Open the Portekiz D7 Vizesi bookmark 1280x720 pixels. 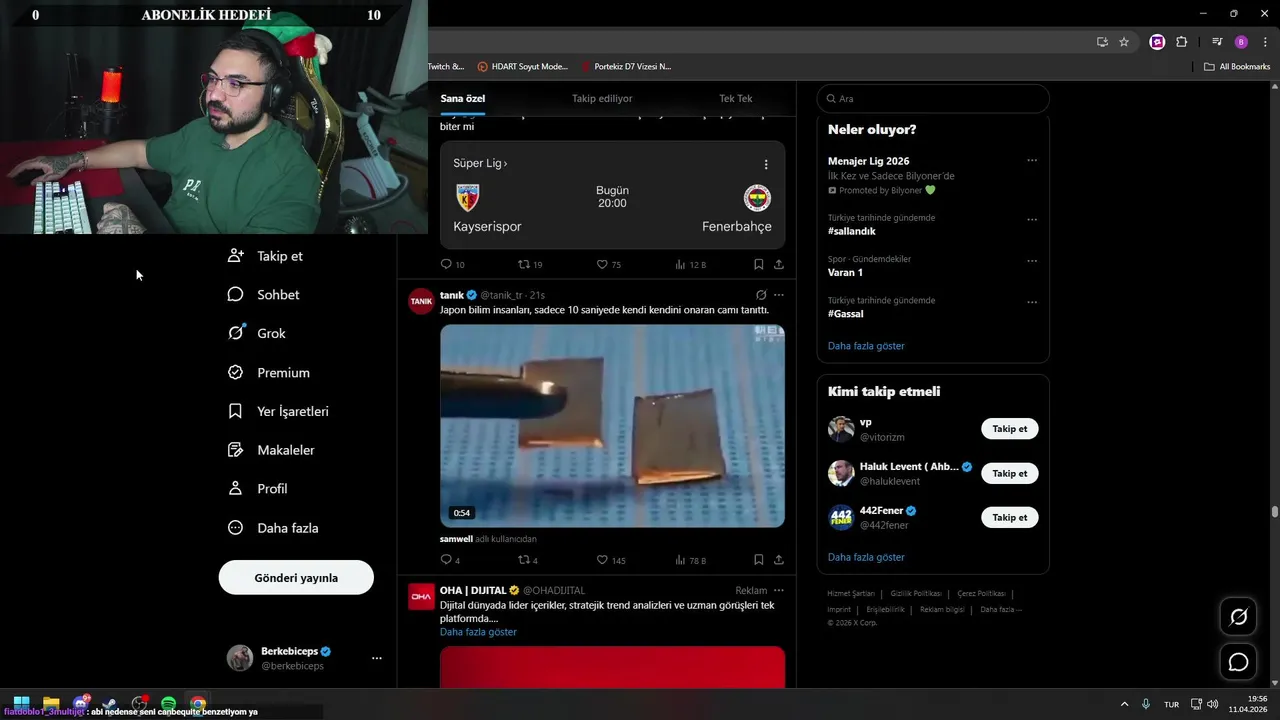pos(626,67)
